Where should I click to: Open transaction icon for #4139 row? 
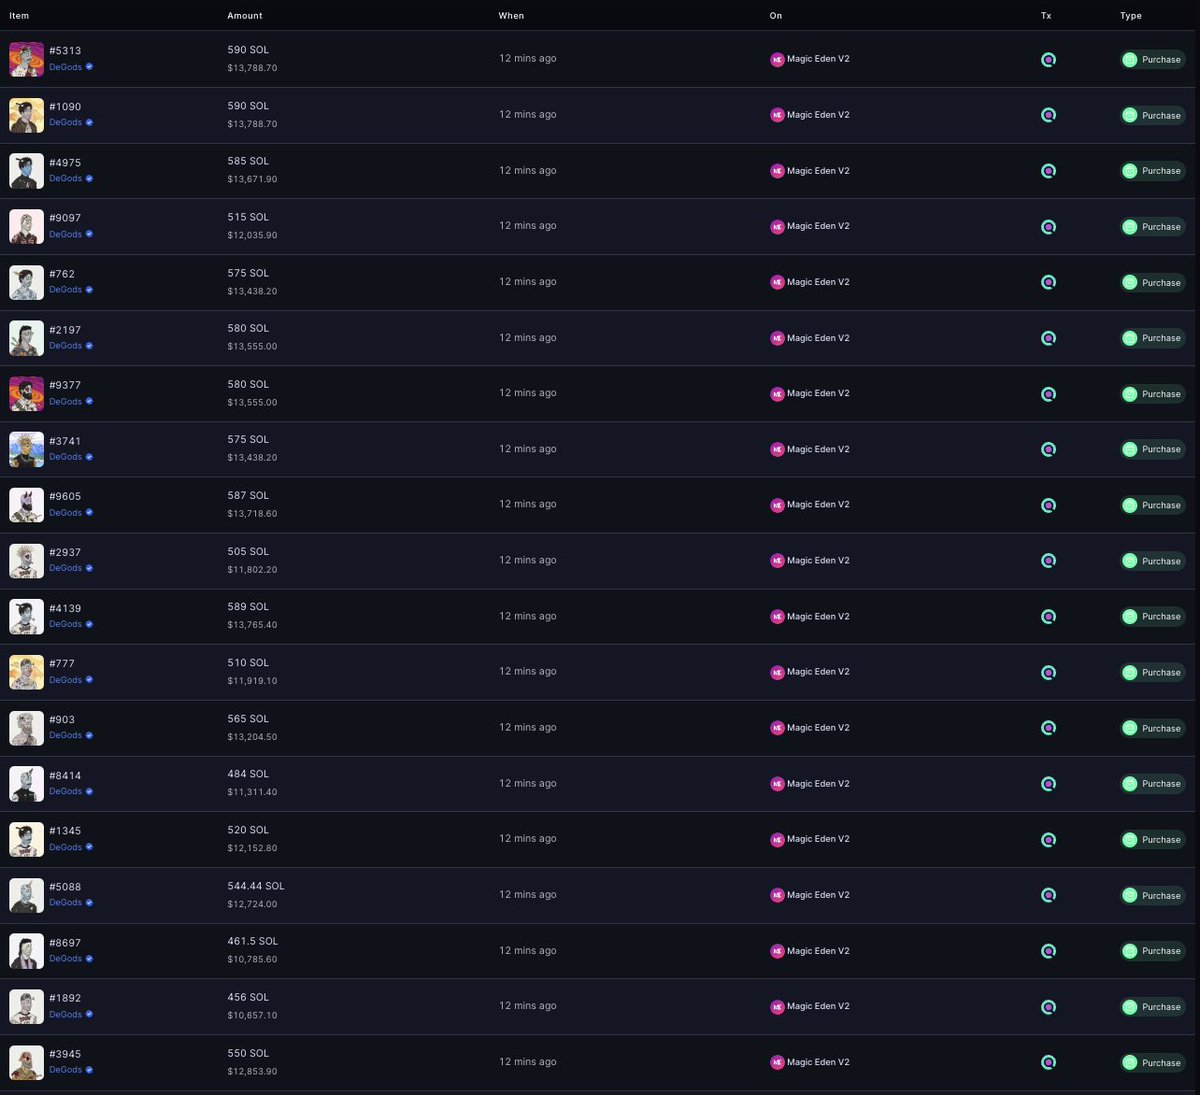click(1048, 616)
